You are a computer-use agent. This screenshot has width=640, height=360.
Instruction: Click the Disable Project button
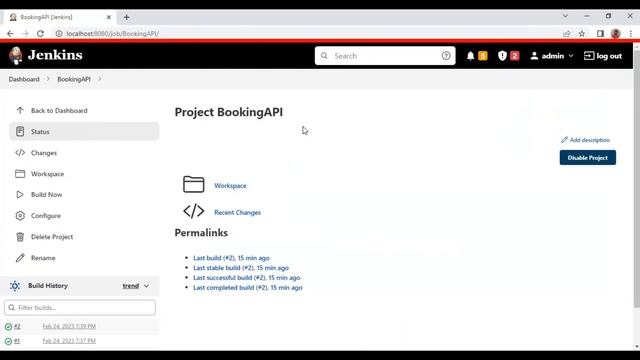coord(588,158)
